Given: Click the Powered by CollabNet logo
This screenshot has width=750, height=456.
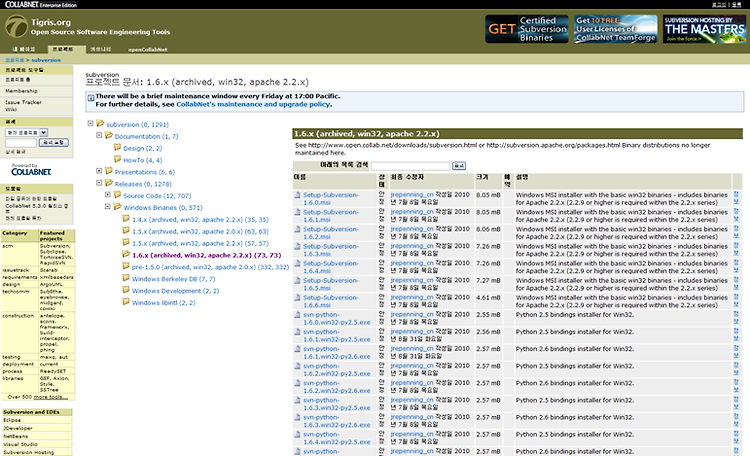Looking at the screenshot, I should [31, 169].
